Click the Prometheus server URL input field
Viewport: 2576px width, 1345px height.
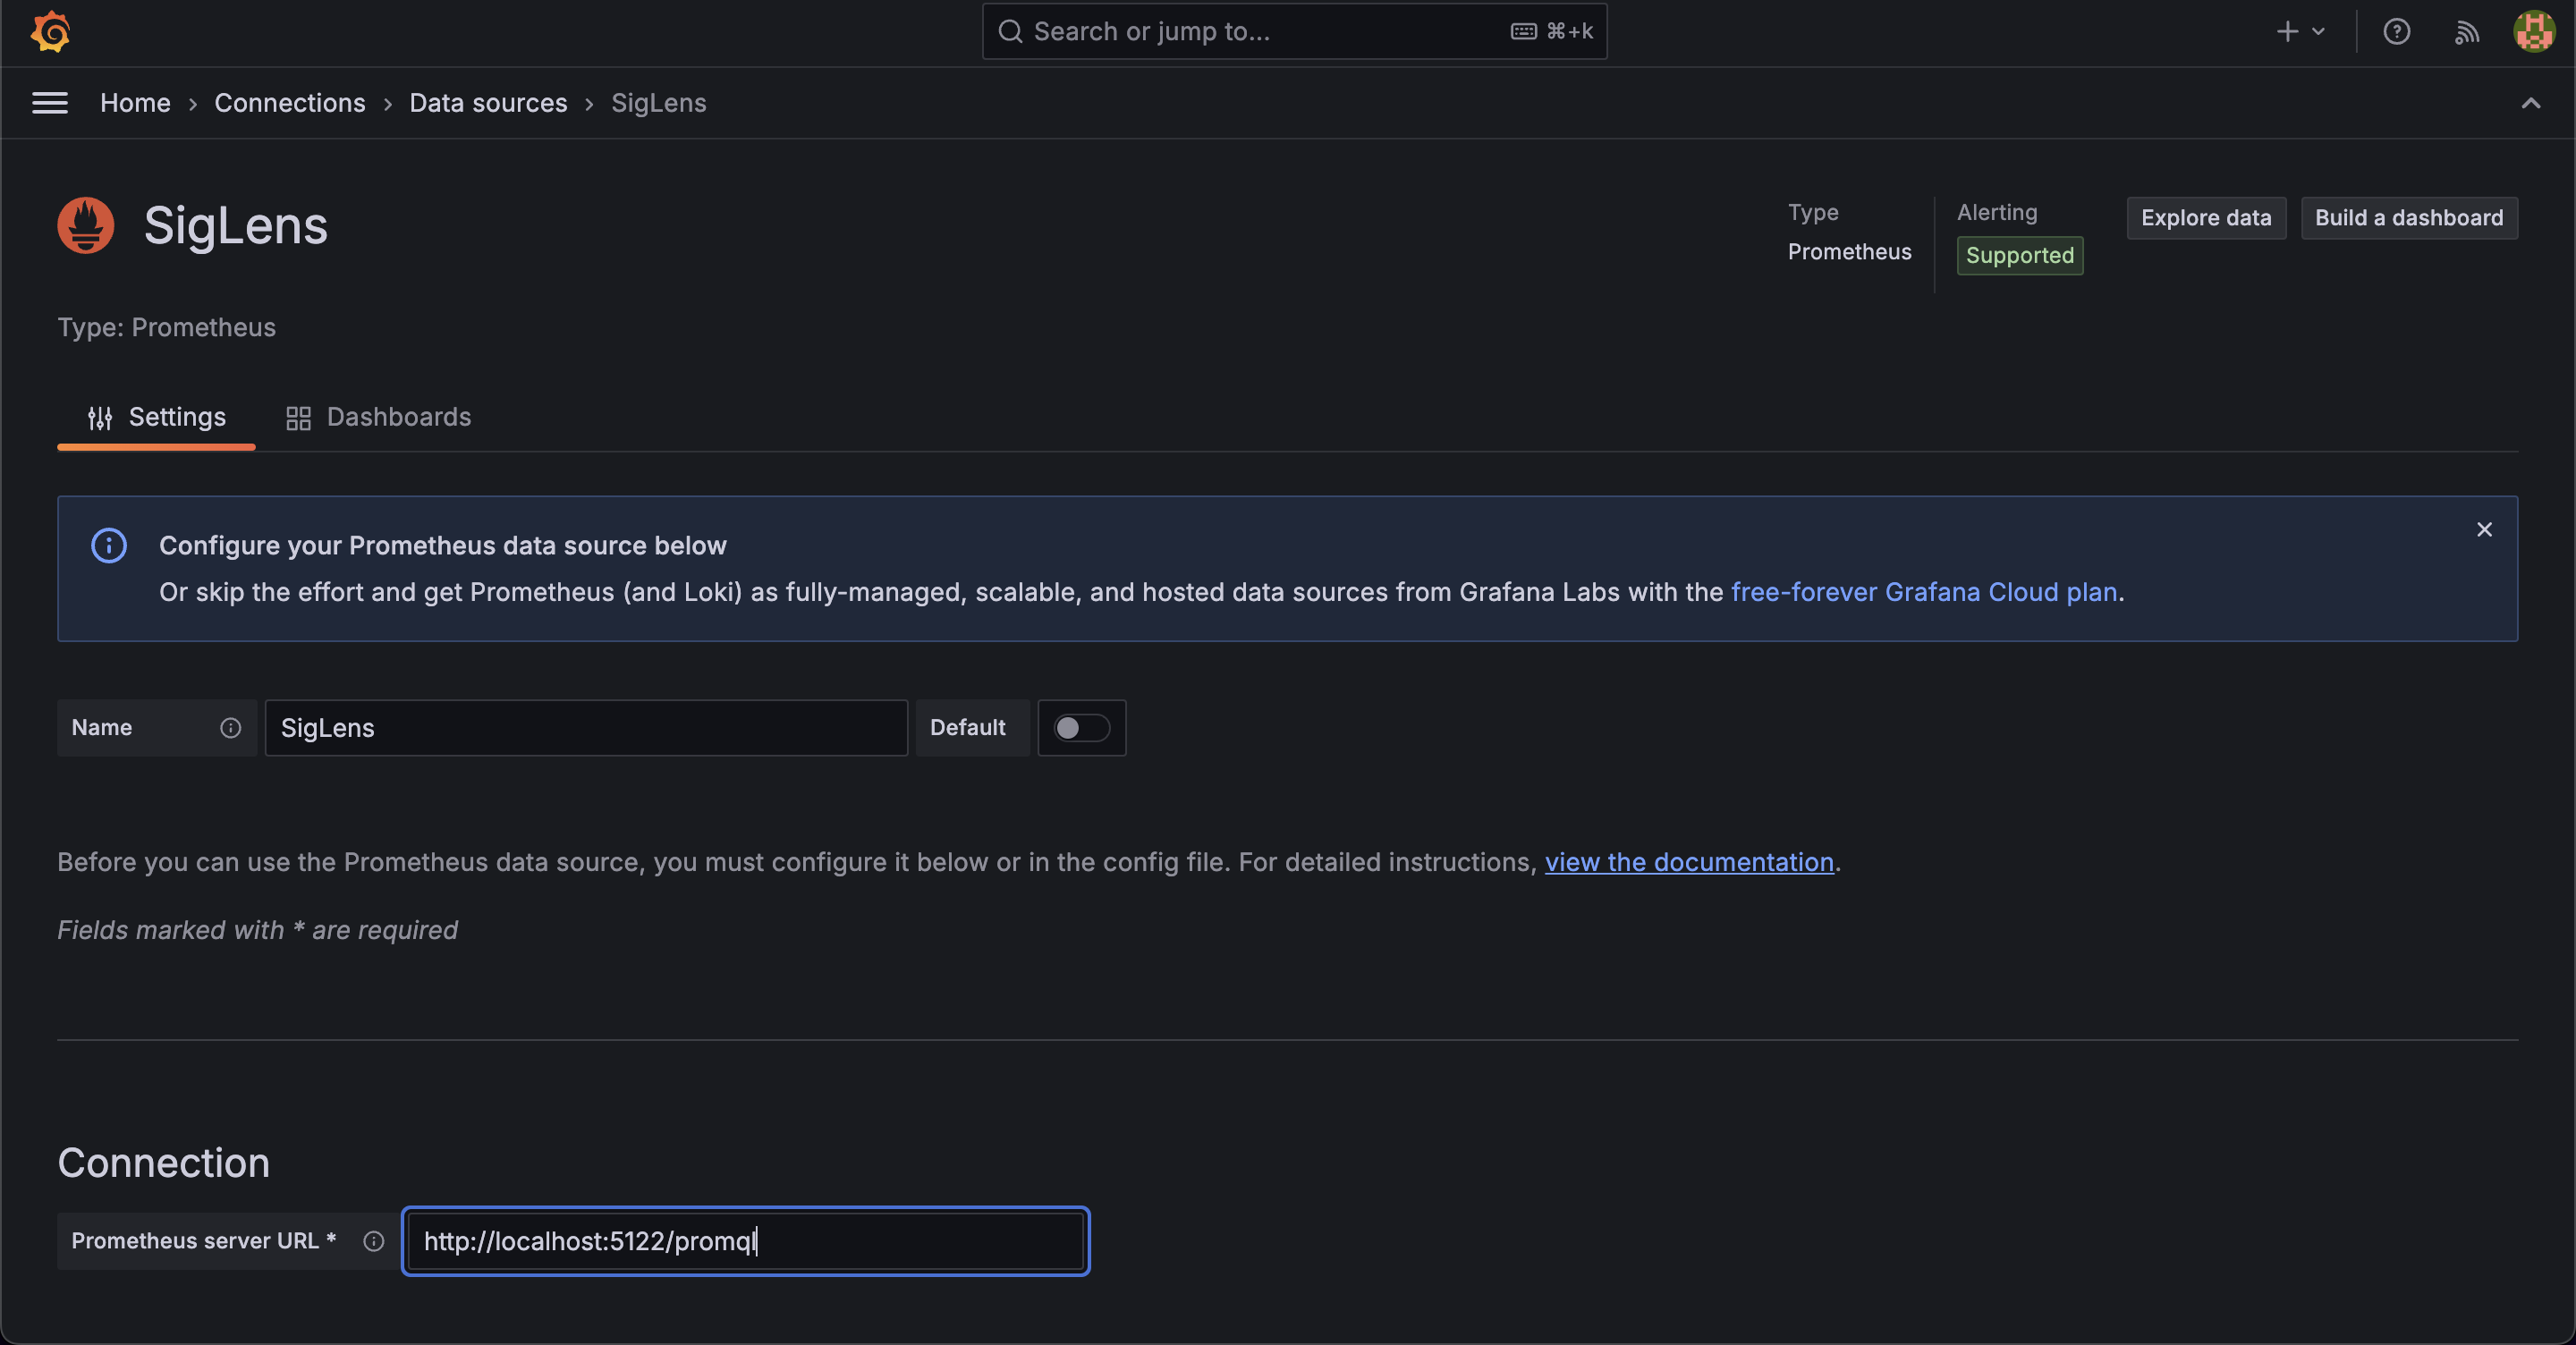point(746,1241)
